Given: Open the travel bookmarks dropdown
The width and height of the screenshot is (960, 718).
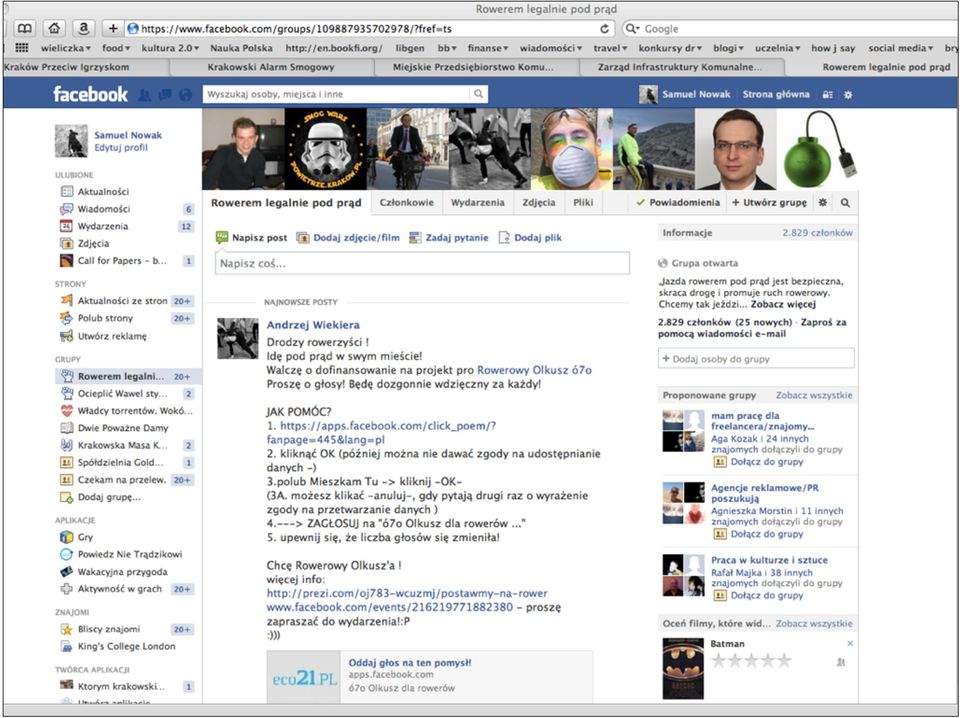Looking at the screenshot, I should coord(610,48).
